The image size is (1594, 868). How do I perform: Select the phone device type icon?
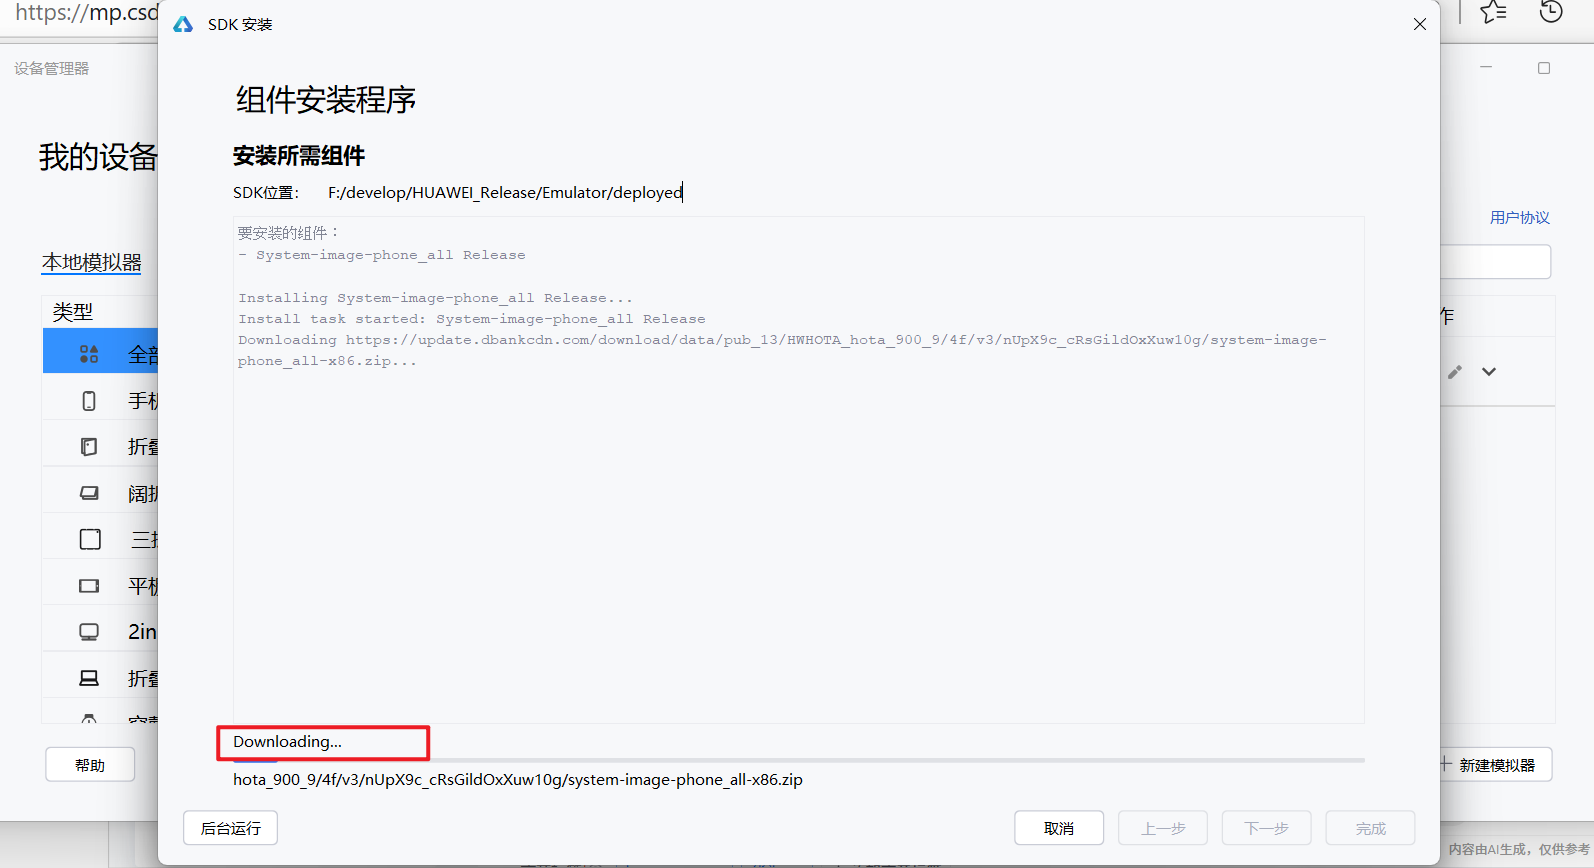pyautogui.click(x=89, y=401)
